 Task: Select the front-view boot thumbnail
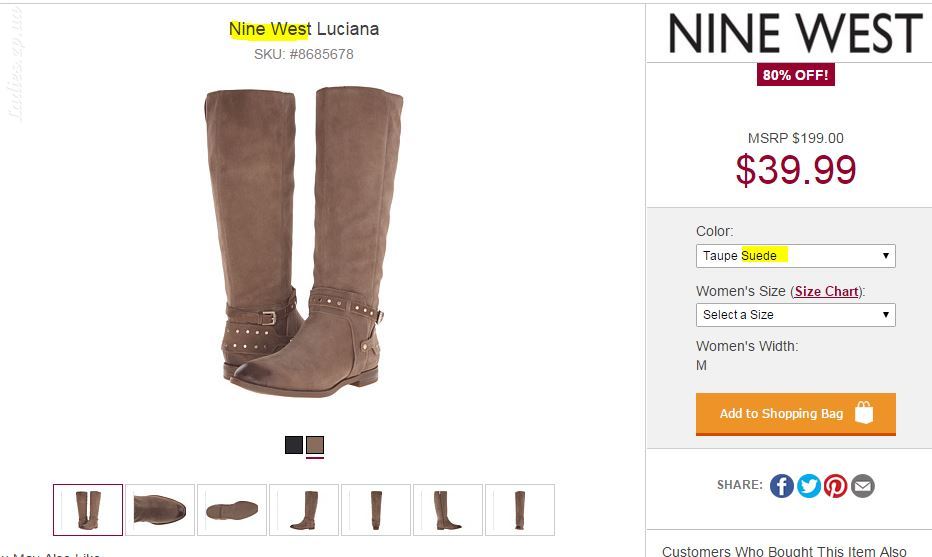[x=376, y=510]
